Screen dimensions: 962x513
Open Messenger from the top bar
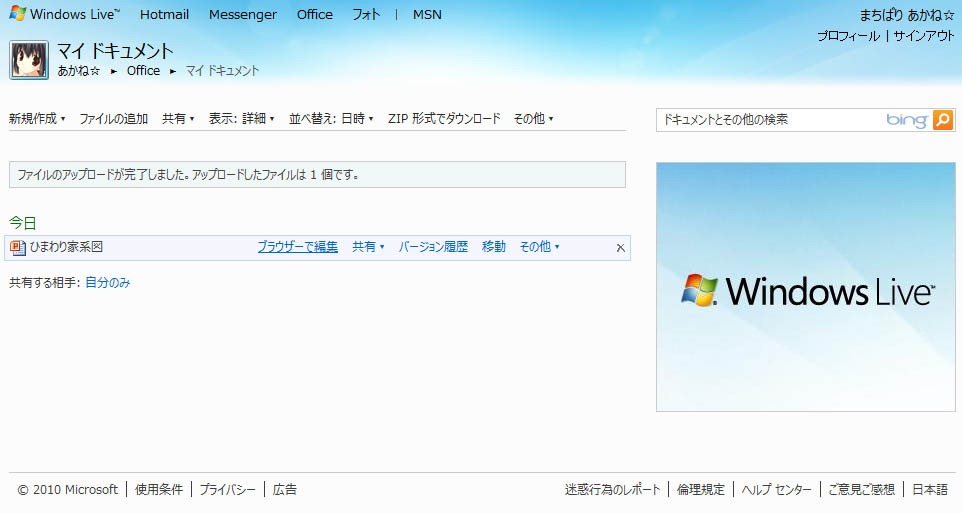pos(242,14)
